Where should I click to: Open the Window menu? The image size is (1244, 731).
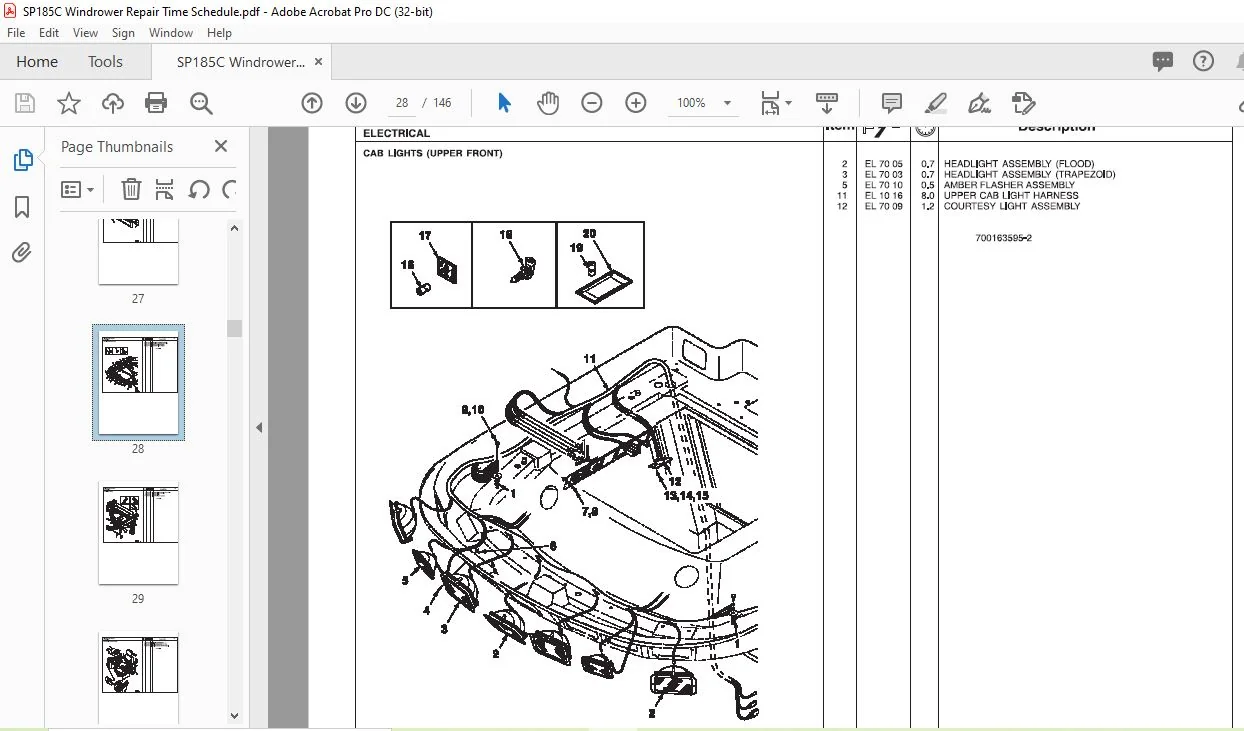[x=171, y=33]
